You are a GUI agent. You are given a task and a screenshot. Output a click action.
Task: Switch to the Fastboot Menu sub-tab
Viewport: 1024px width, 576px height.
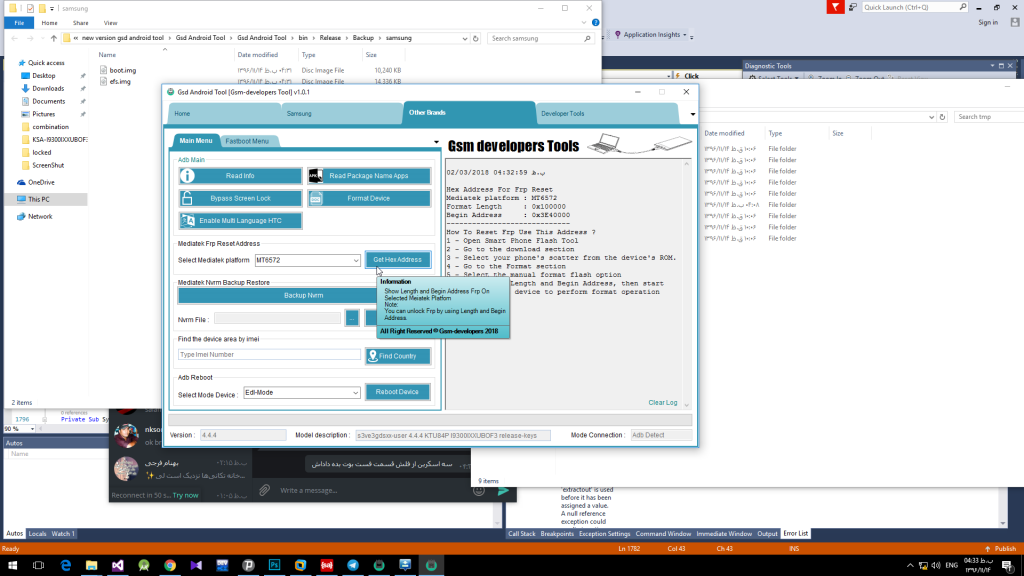[x=247, y=141]
